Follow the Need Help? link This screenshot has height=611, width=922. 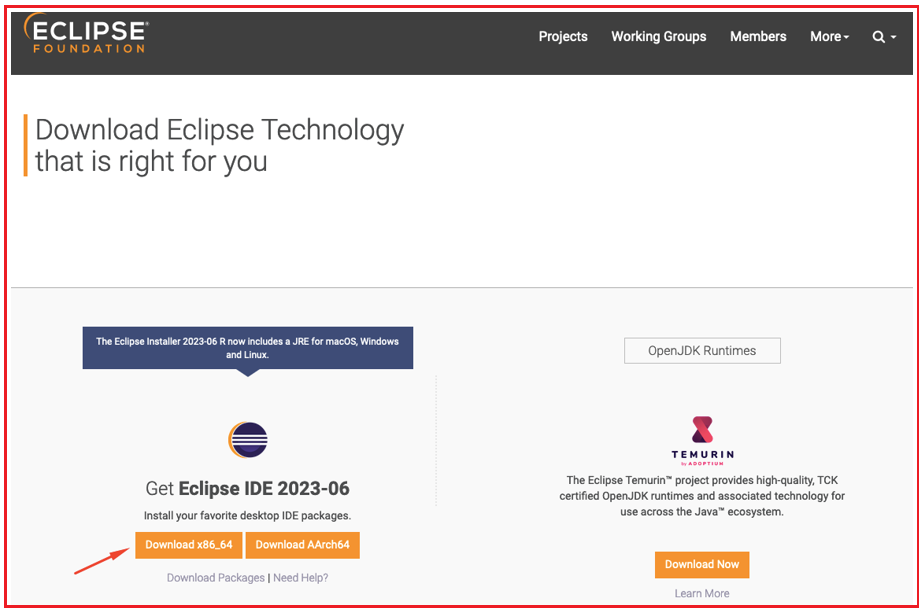click(300, 577)
